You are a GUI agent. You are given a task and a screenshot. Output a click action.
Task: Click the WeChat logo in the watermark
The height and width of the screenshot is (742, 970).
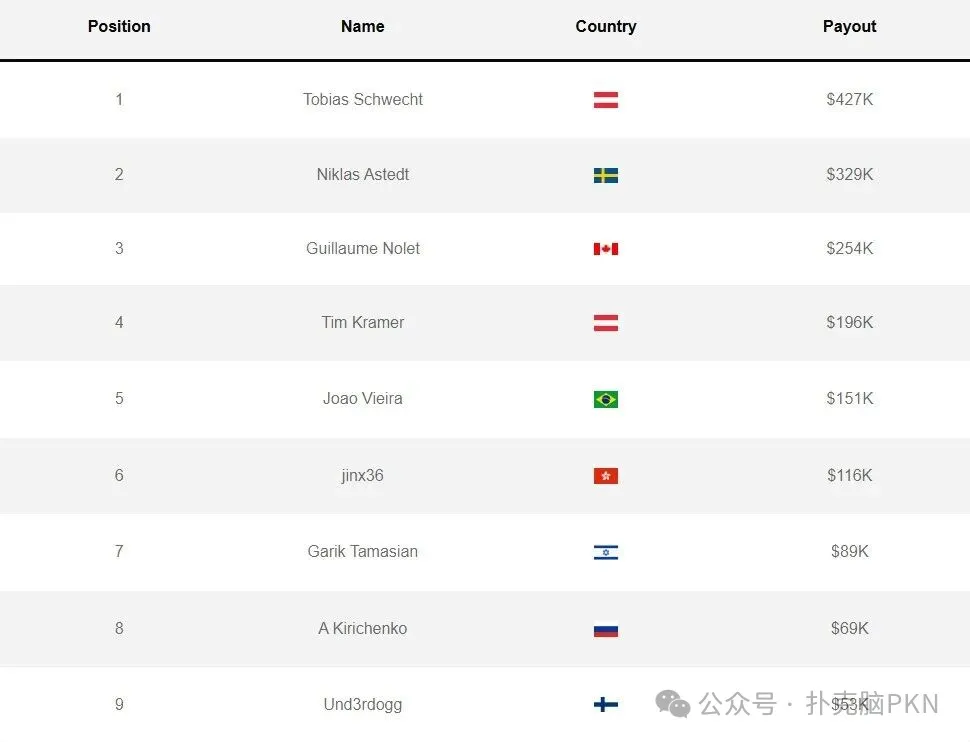[x=672, y=704]
